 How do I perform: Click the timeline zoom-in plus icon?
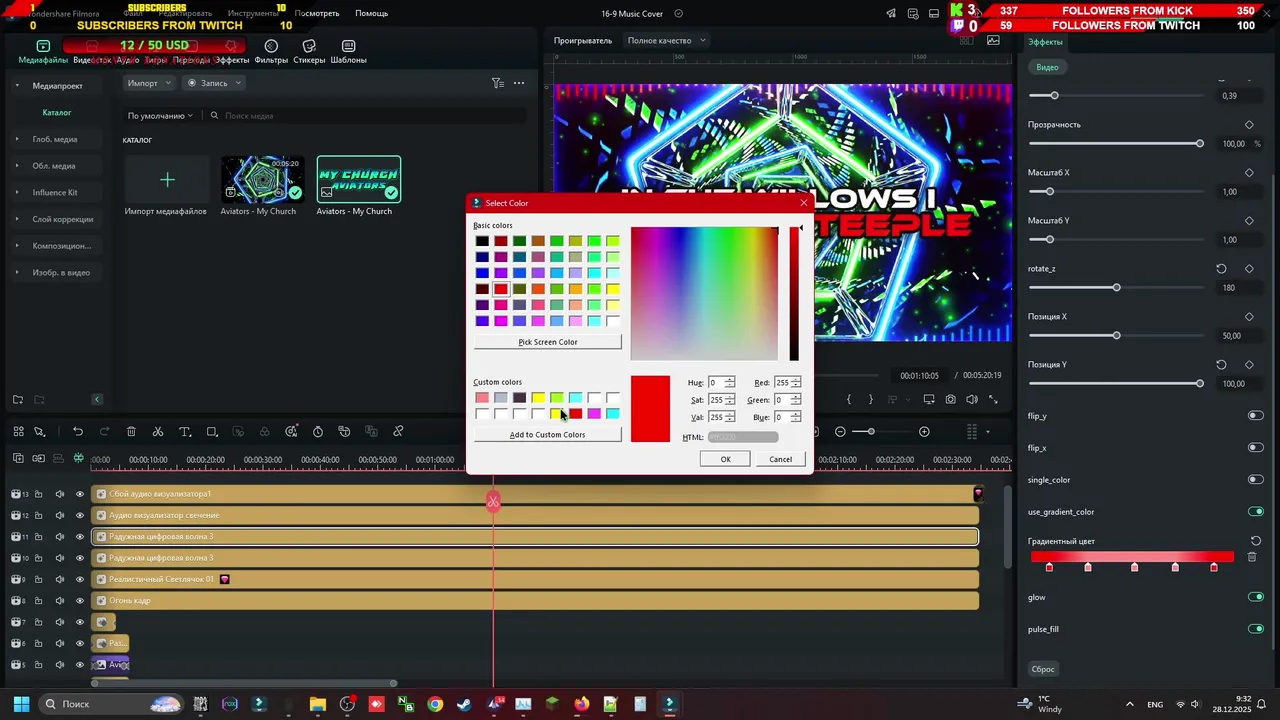[924, 432]
